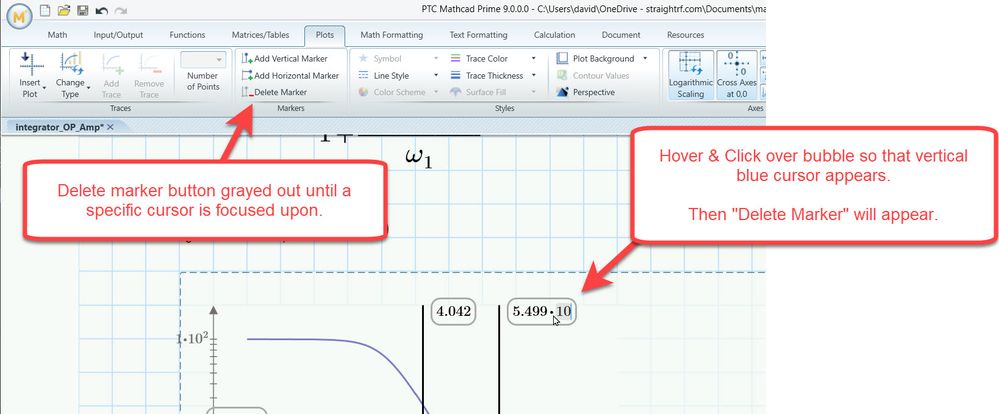Expand the Line Style dropdown
999x414 pixels.
(x=436, y=75)
